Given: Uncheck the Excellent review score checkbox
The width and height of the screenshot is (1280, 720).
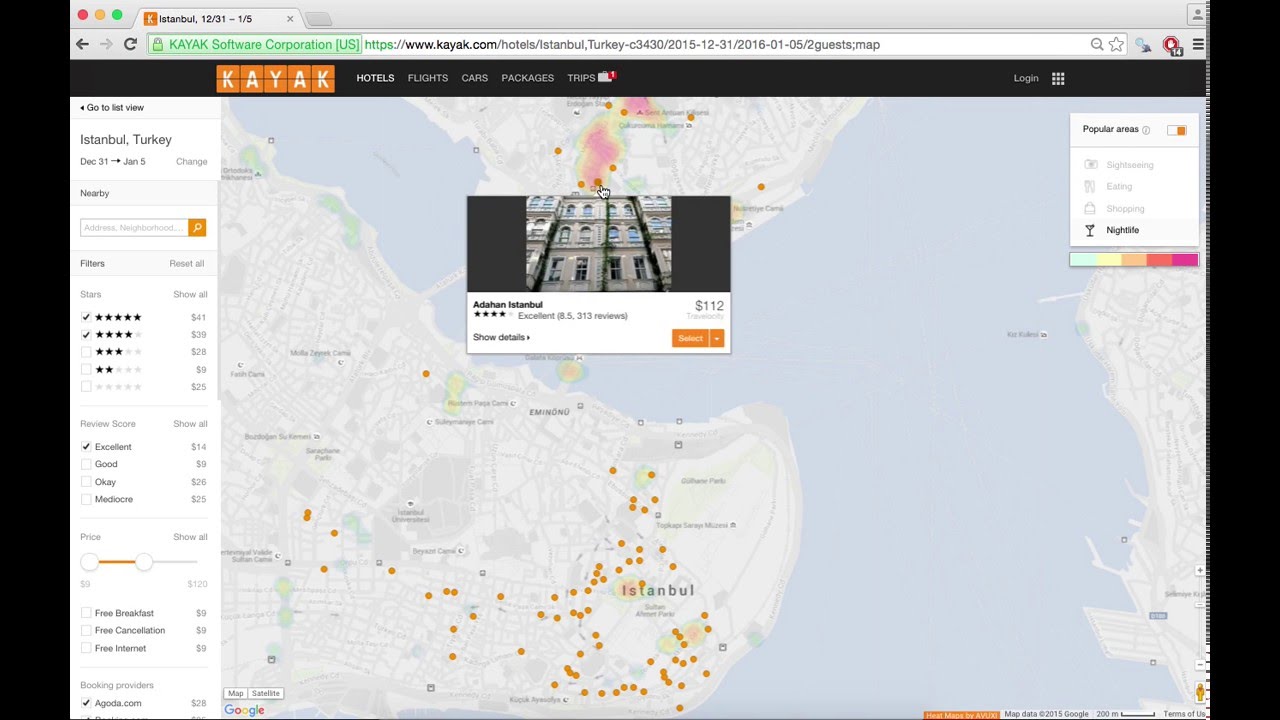Looking at the screenshot, I should 86,447.
